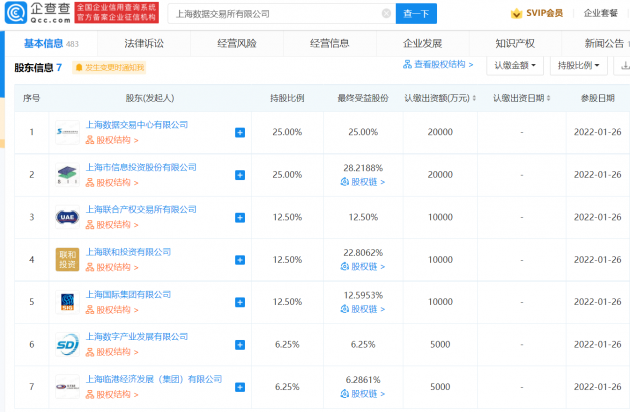The width and height of the screenshot is (630, 412).
Task: Open 股权结构 under 上海数据交易中心有限公司
Action: [112, 140]
